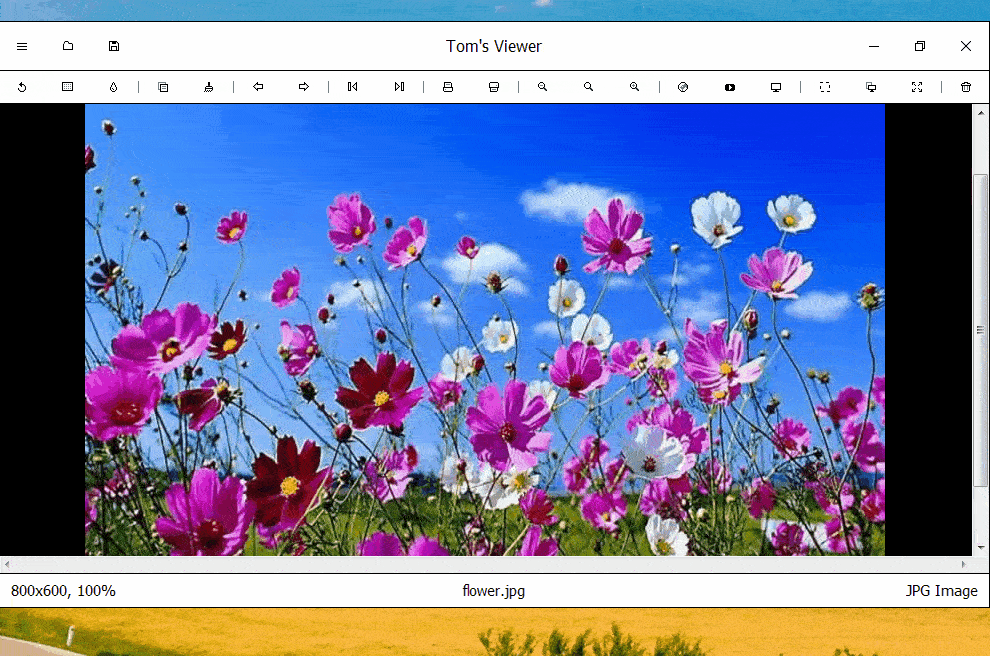Click the rotate/undo arrow icon

pyautogui.click(x=22, y=87)
